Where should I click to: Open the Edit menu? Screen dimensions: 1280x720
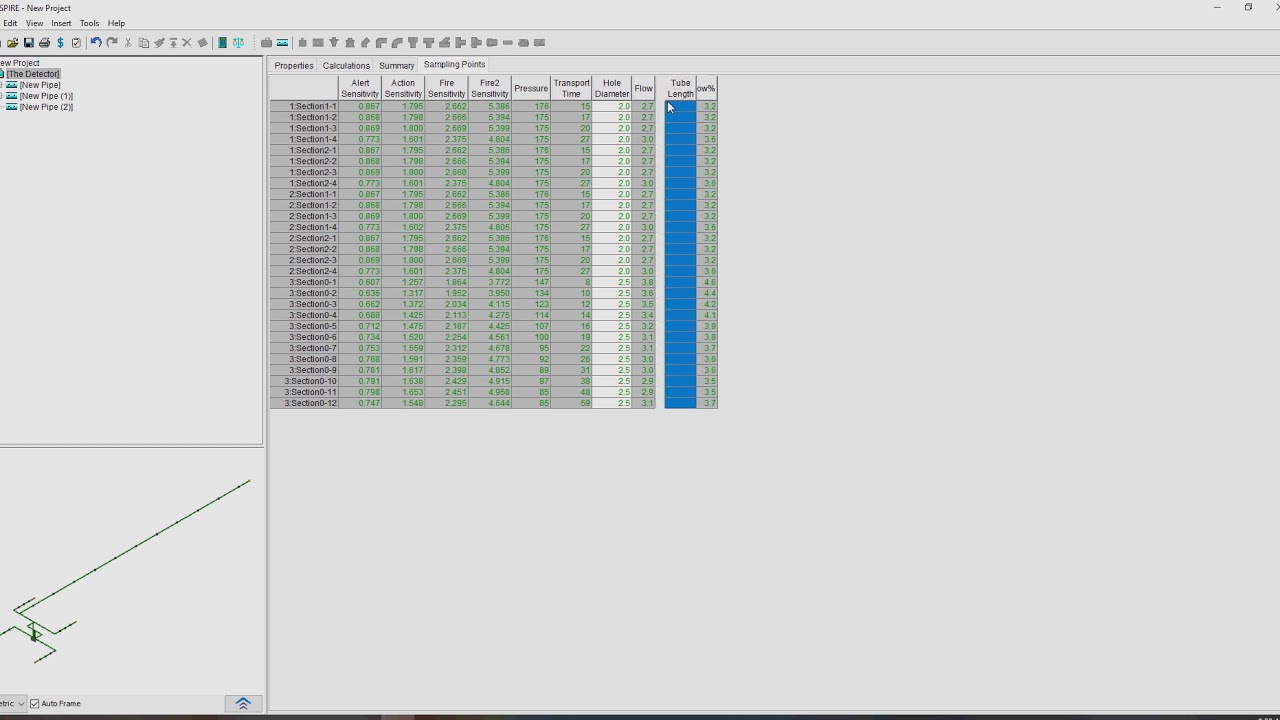point(10,23)
